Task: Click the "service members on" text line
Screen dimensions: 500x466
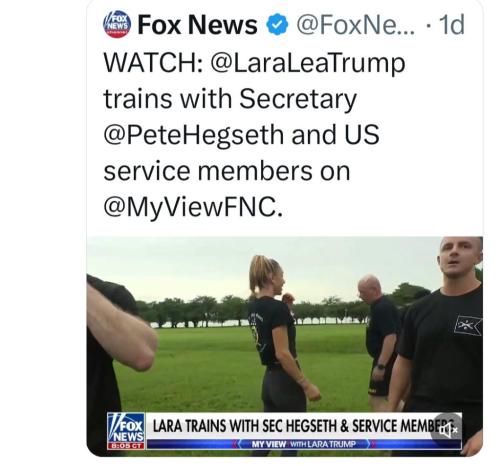Action: click(x=227, y=171)
